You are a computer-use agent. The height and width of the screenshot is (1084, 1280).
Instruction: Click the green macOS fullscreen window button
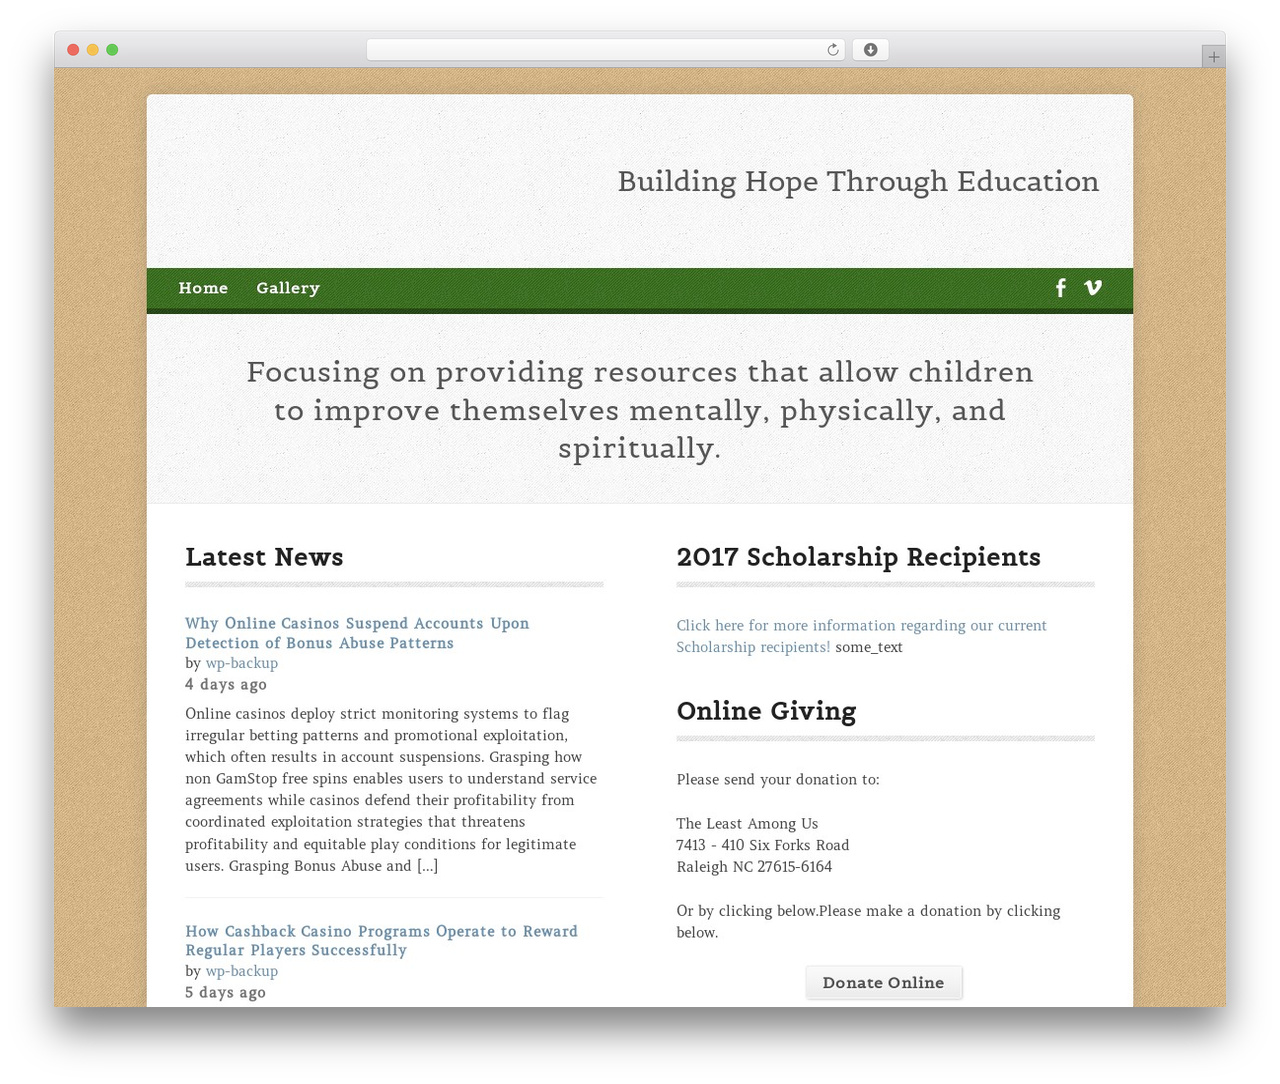[x=112, y=50]
